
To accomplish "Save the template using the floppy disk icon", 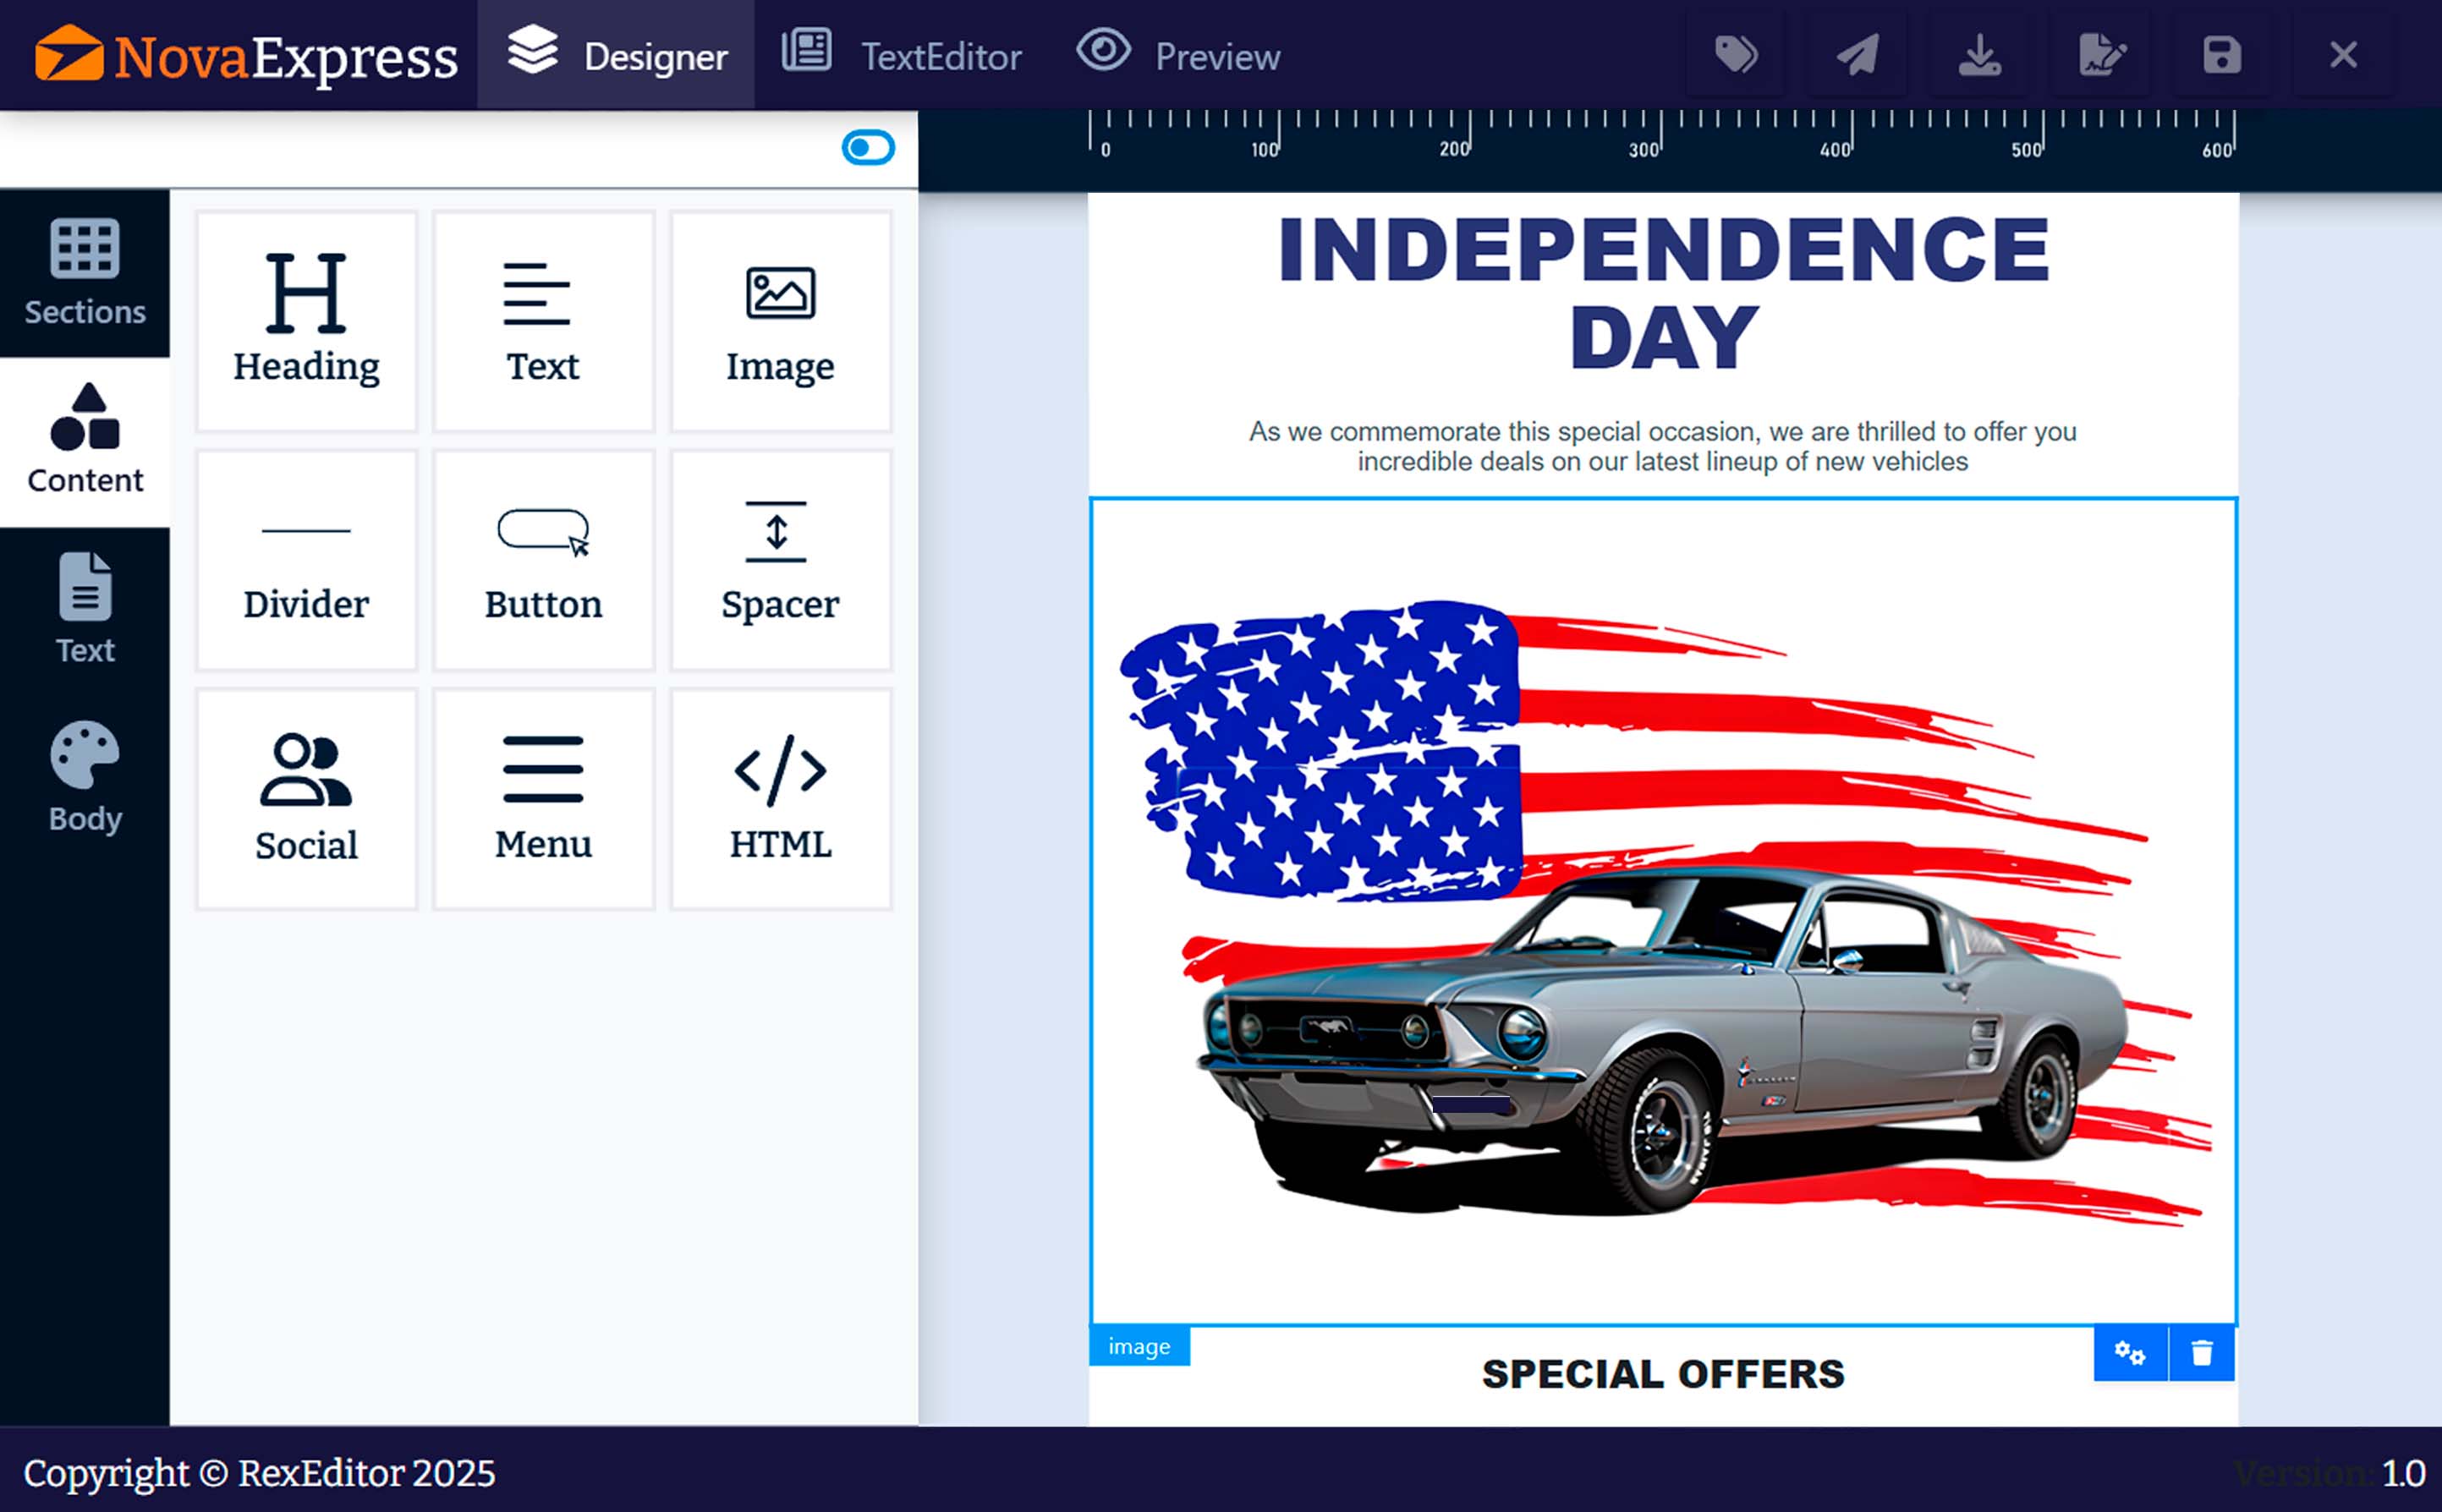I will 2222,55.
